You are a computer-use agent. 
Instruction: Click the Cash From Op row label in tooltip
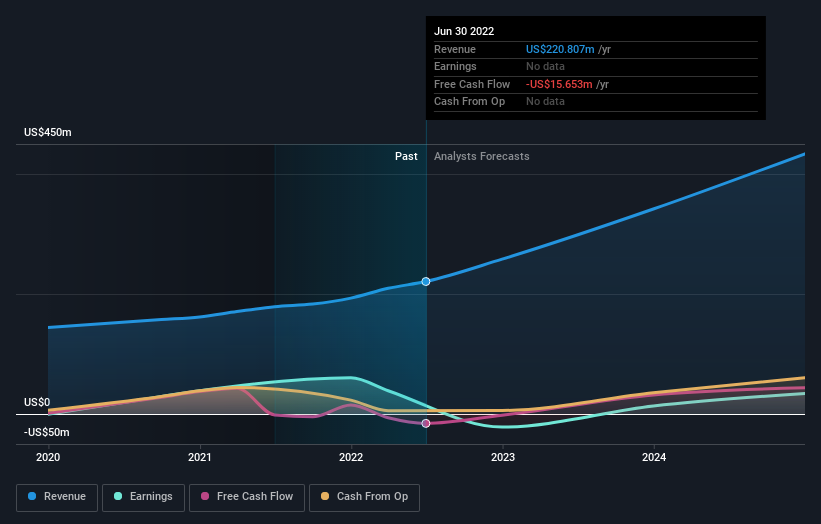click(470, 102)
